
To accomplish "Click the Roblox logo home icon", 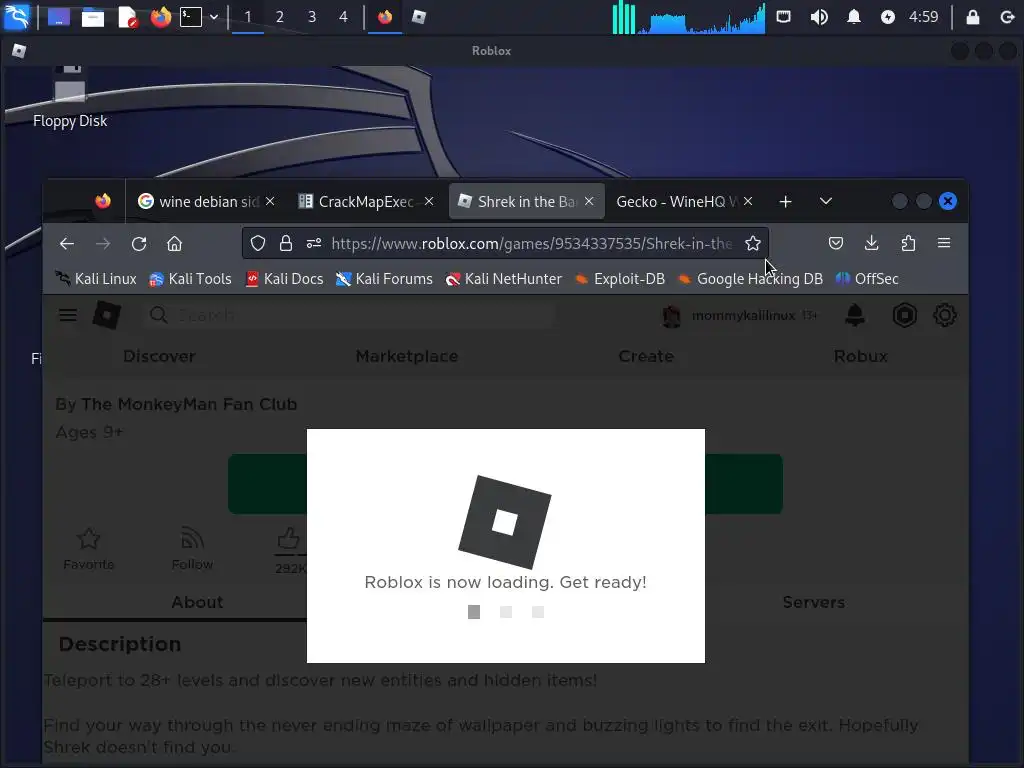I will (106, 315).
